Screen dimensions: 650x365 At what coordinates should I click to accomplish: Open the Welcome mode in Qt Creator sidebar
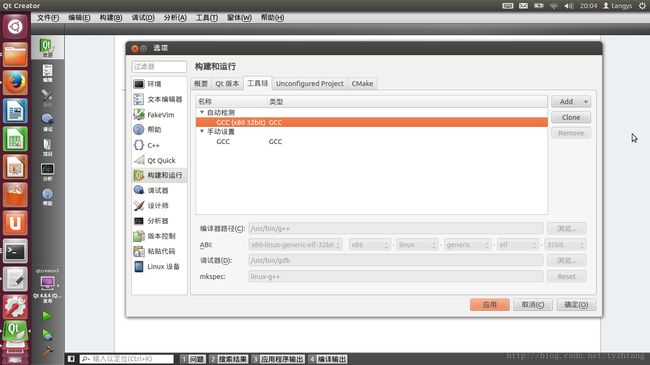pyautogui.click(x=47, y=47)
